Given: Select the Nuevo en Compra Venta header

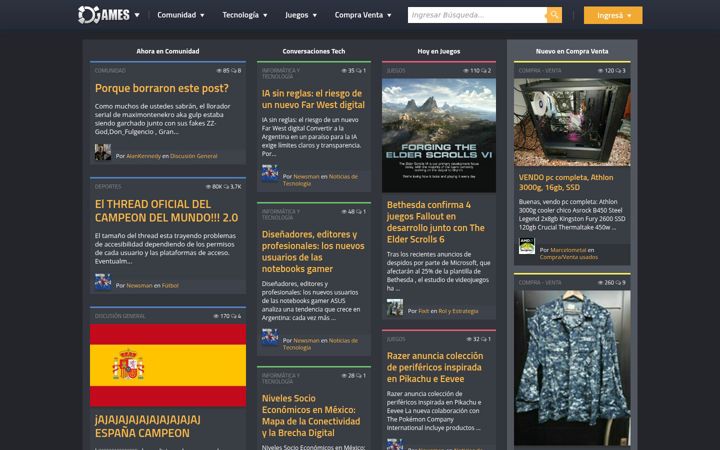Looking at the screenshot, I should pyautogui.click(x=572, y=51).
